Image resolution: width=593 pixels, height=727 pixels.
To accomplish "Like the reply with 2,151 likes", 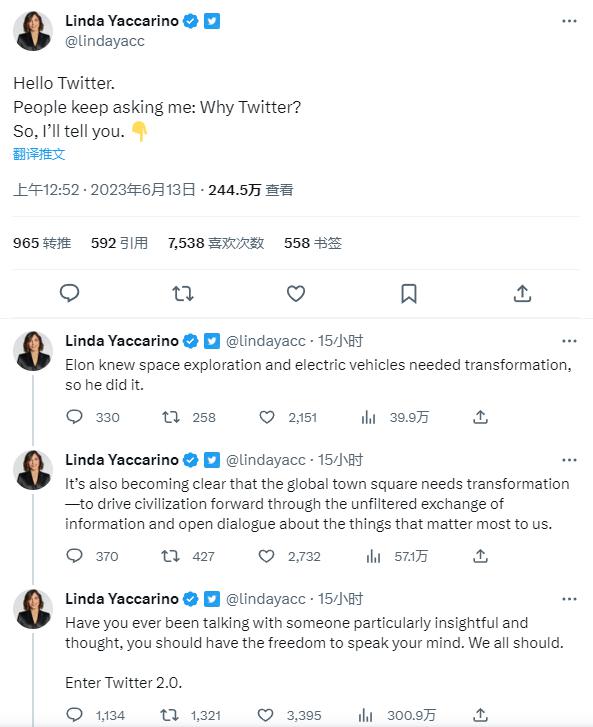I will 267,417.
